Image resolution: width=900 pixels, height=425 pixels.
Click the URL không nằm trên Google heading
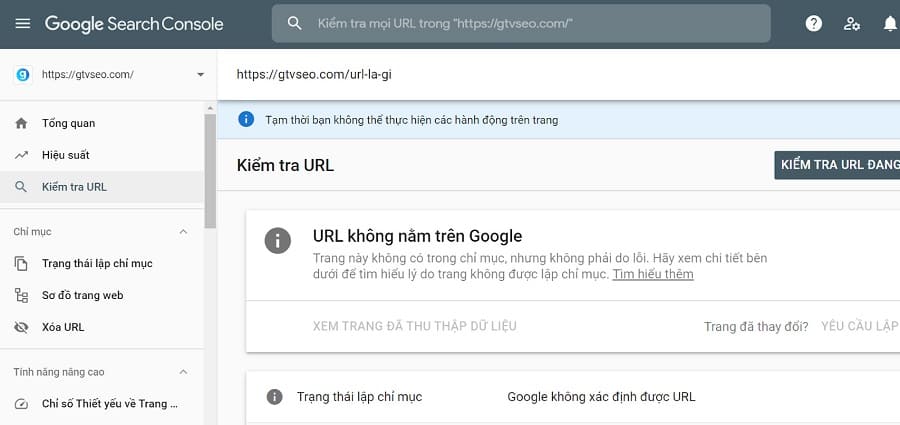pos(417,236)
